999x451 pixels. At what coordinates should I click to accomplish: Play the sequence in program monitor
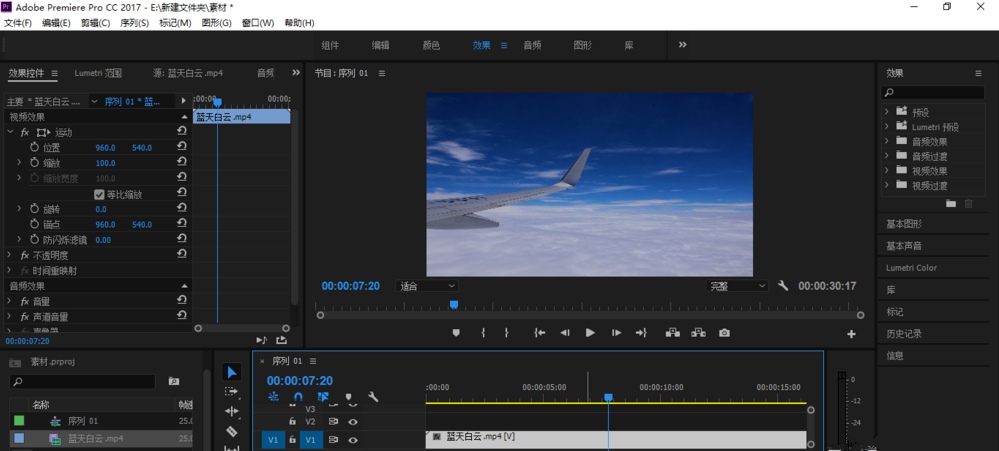click(590, 333)
